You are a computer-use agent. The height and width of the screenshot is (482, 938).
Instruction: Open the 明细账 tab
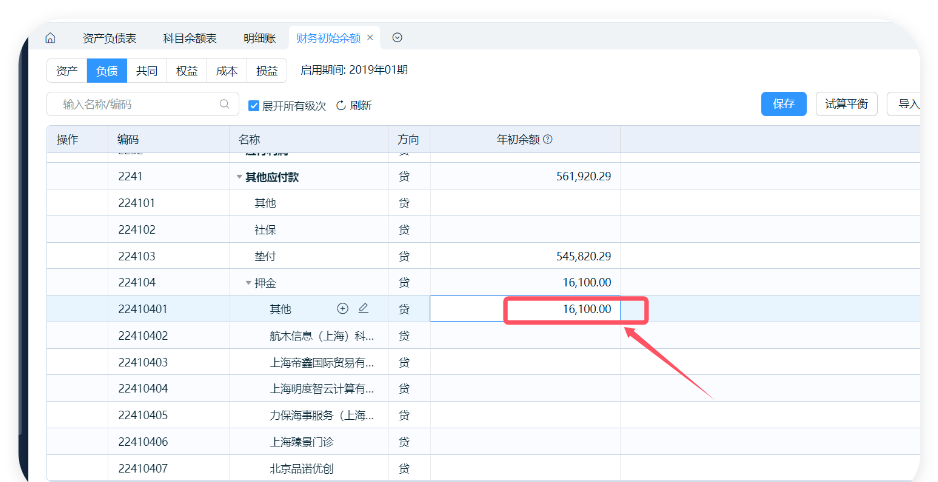tap(259, 38)
